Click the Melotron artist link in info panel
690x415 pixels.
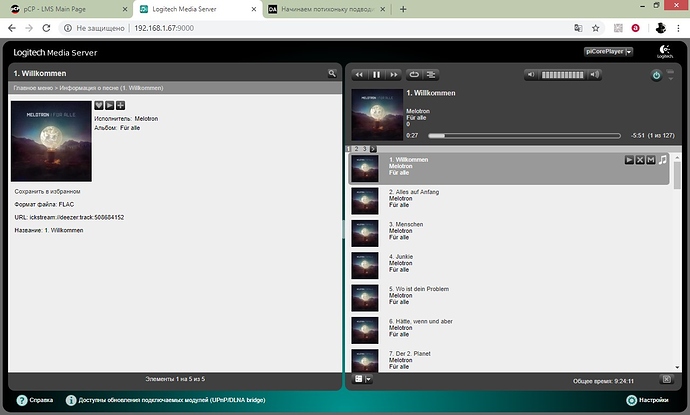coord(146,119)
